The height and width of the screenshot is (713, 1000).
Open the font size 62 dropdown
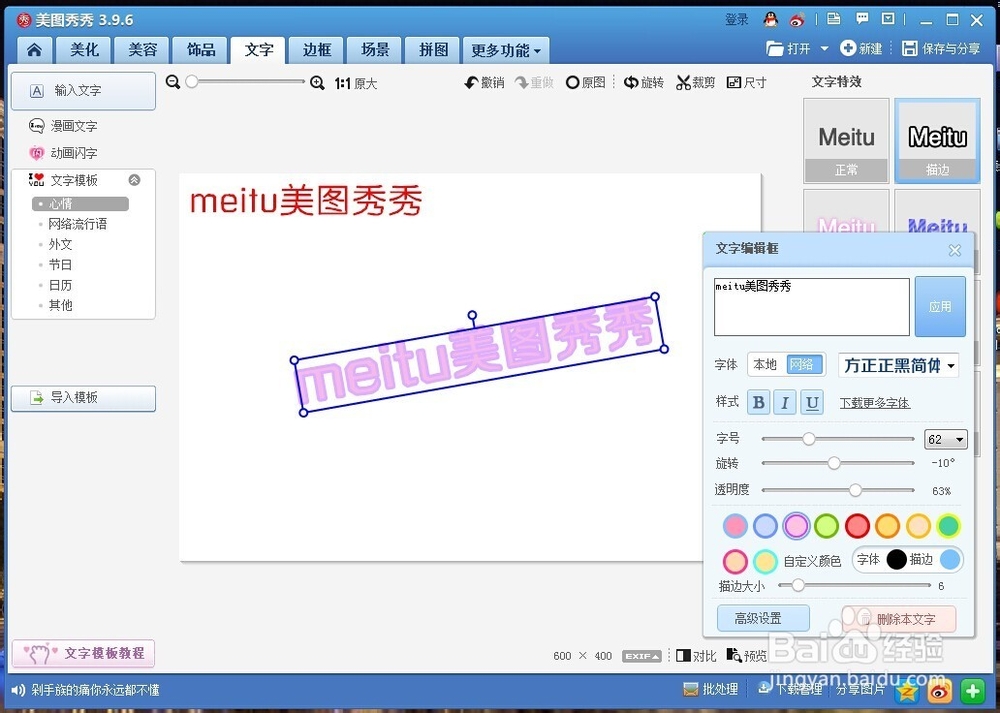(945, 439)
